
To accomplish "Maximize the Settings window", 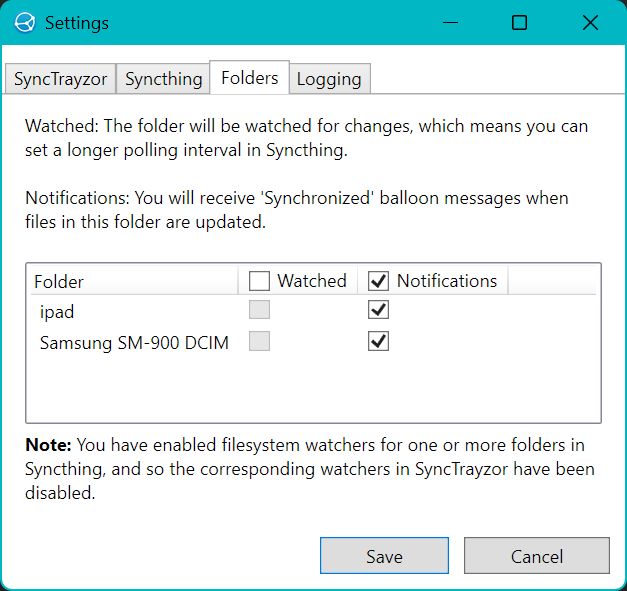I will coord(519,22).
